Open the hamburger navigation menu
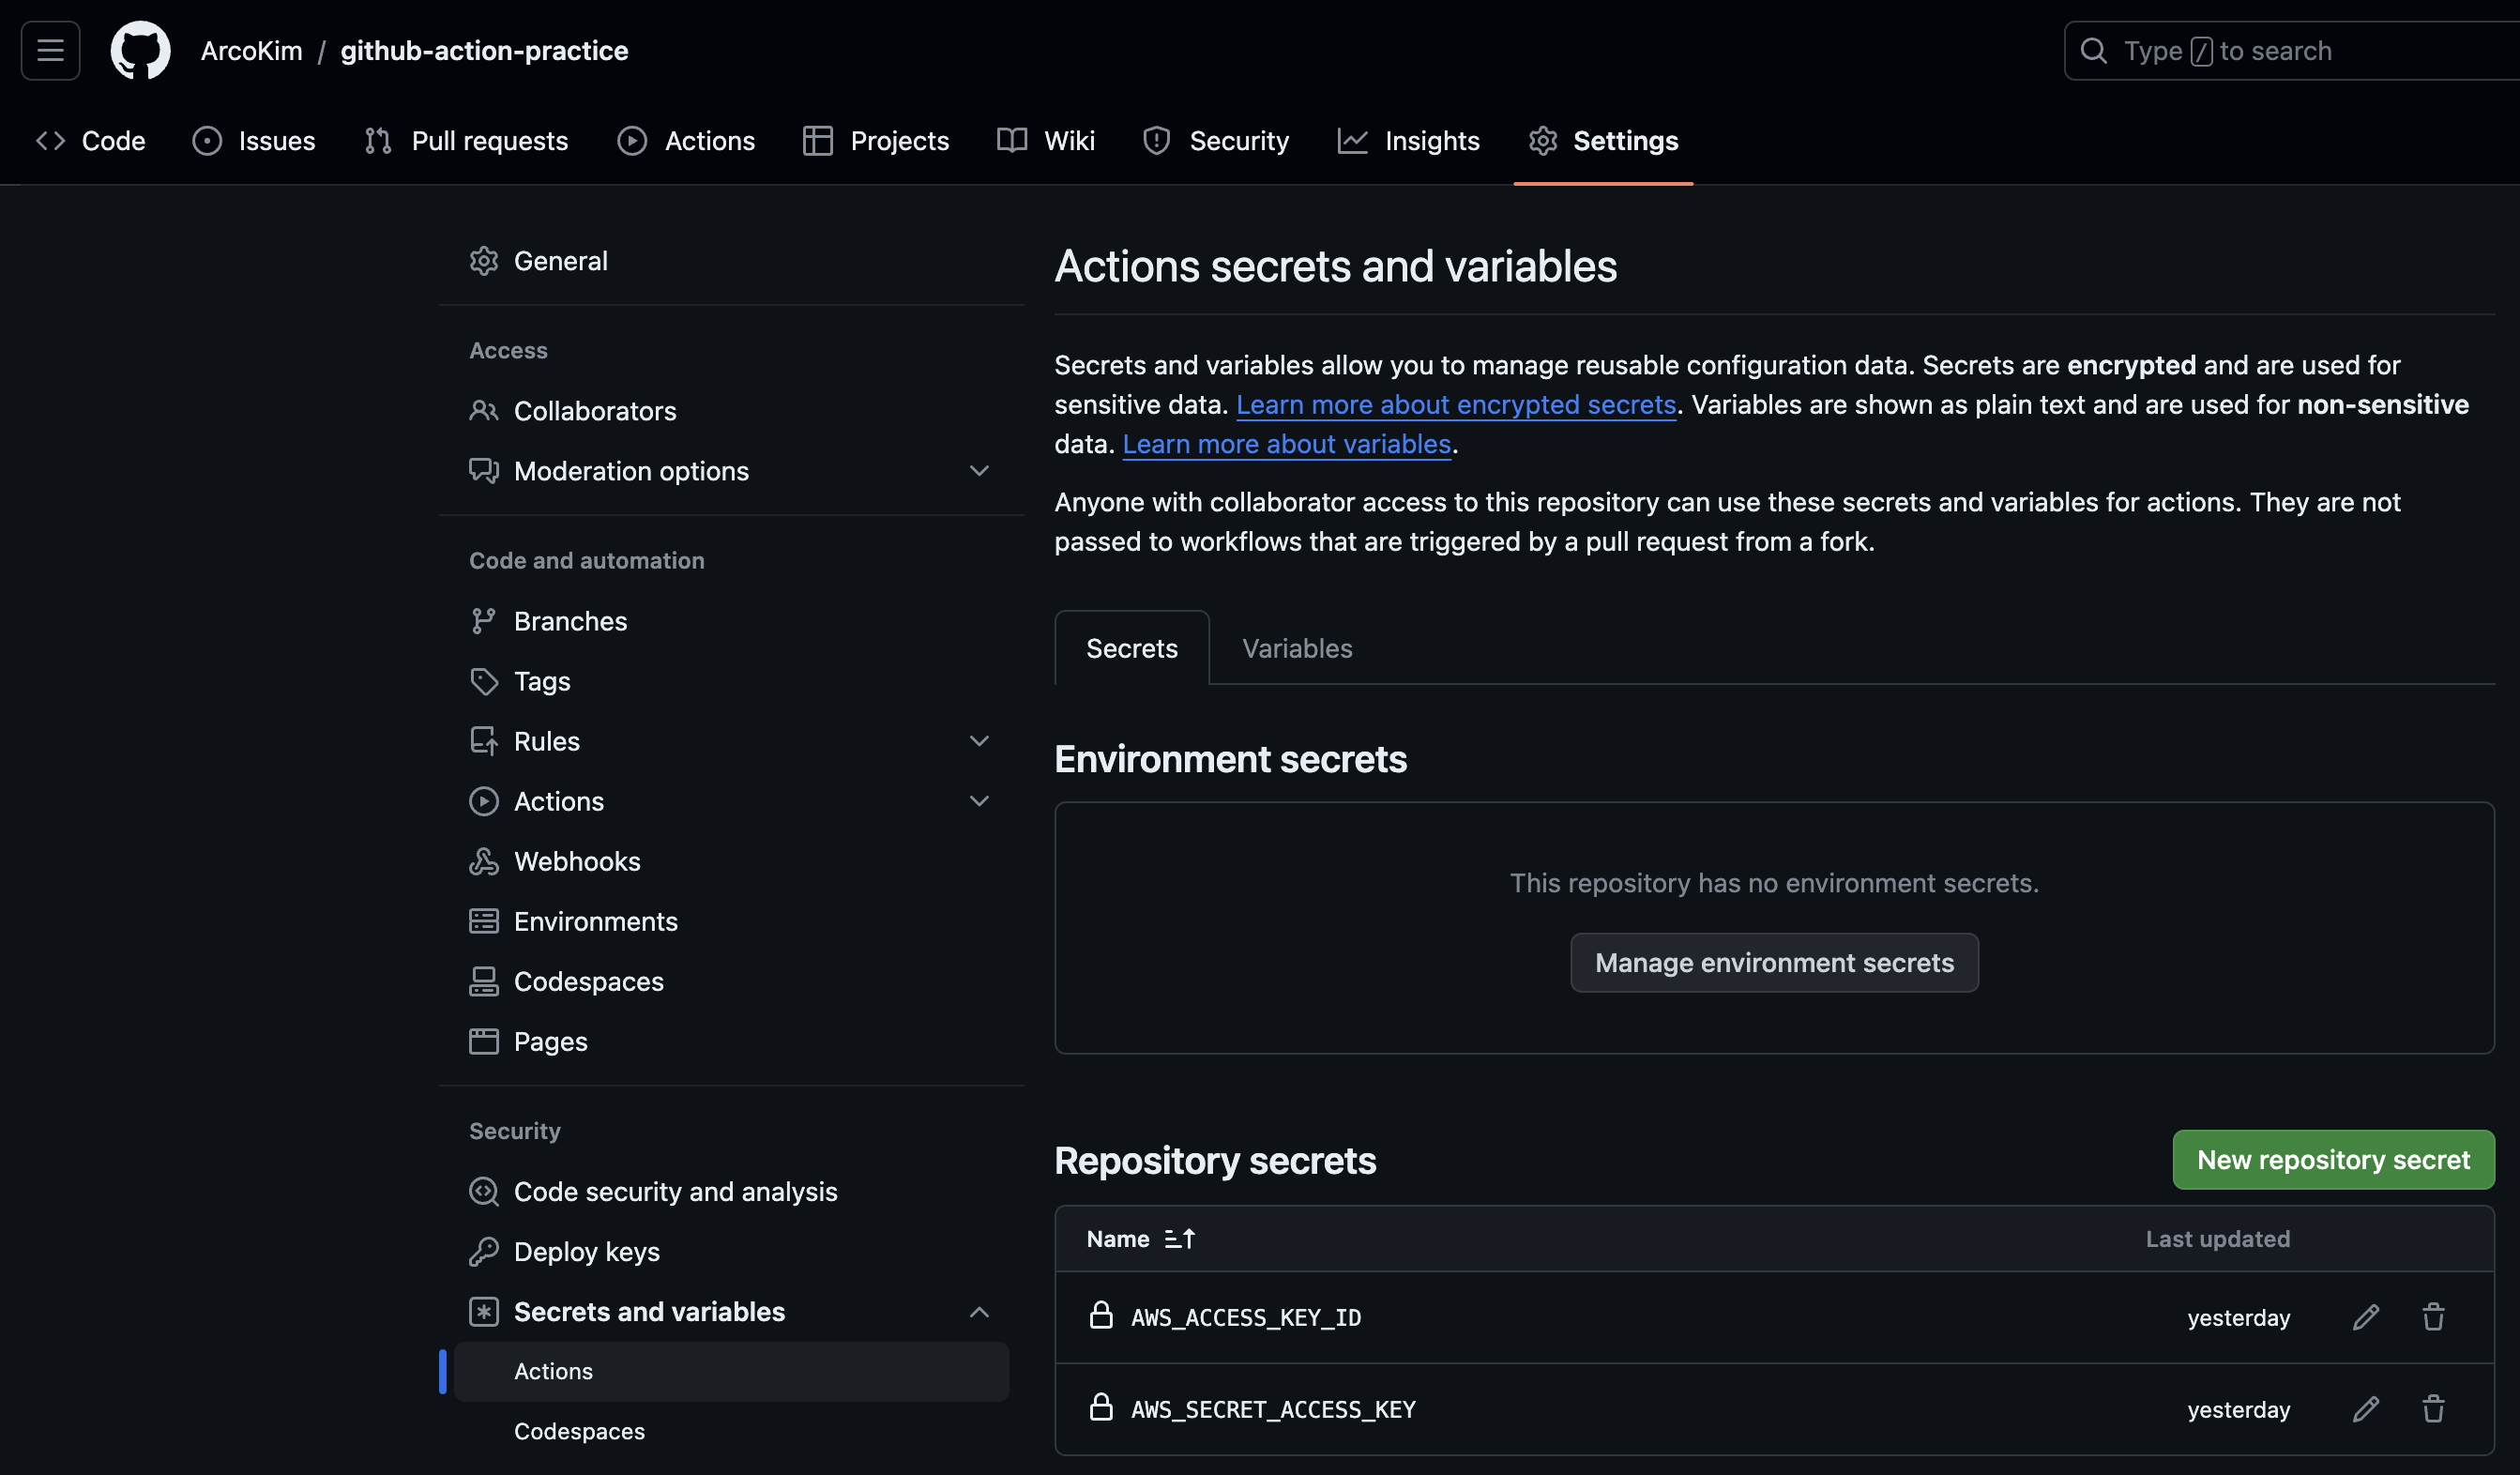Viewport: 2520px width, 1475px height. pyautogui.click(x=50, y=50)
